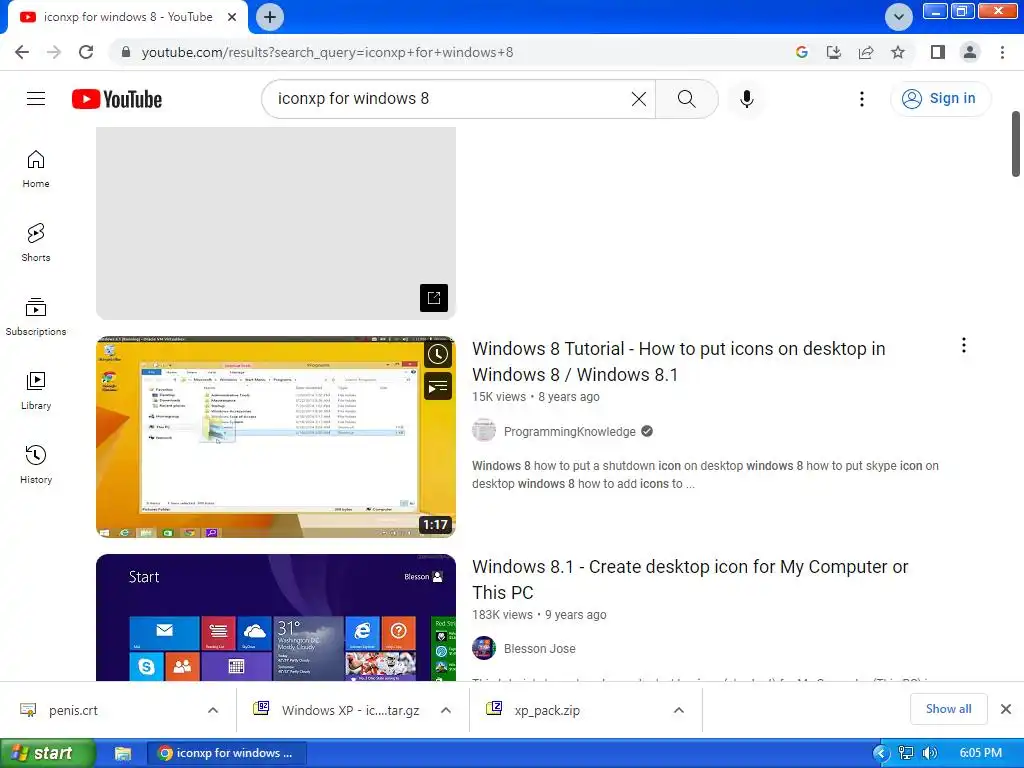Expand options for penis.crt download
Screen dimensions: 1024x768
213,711
